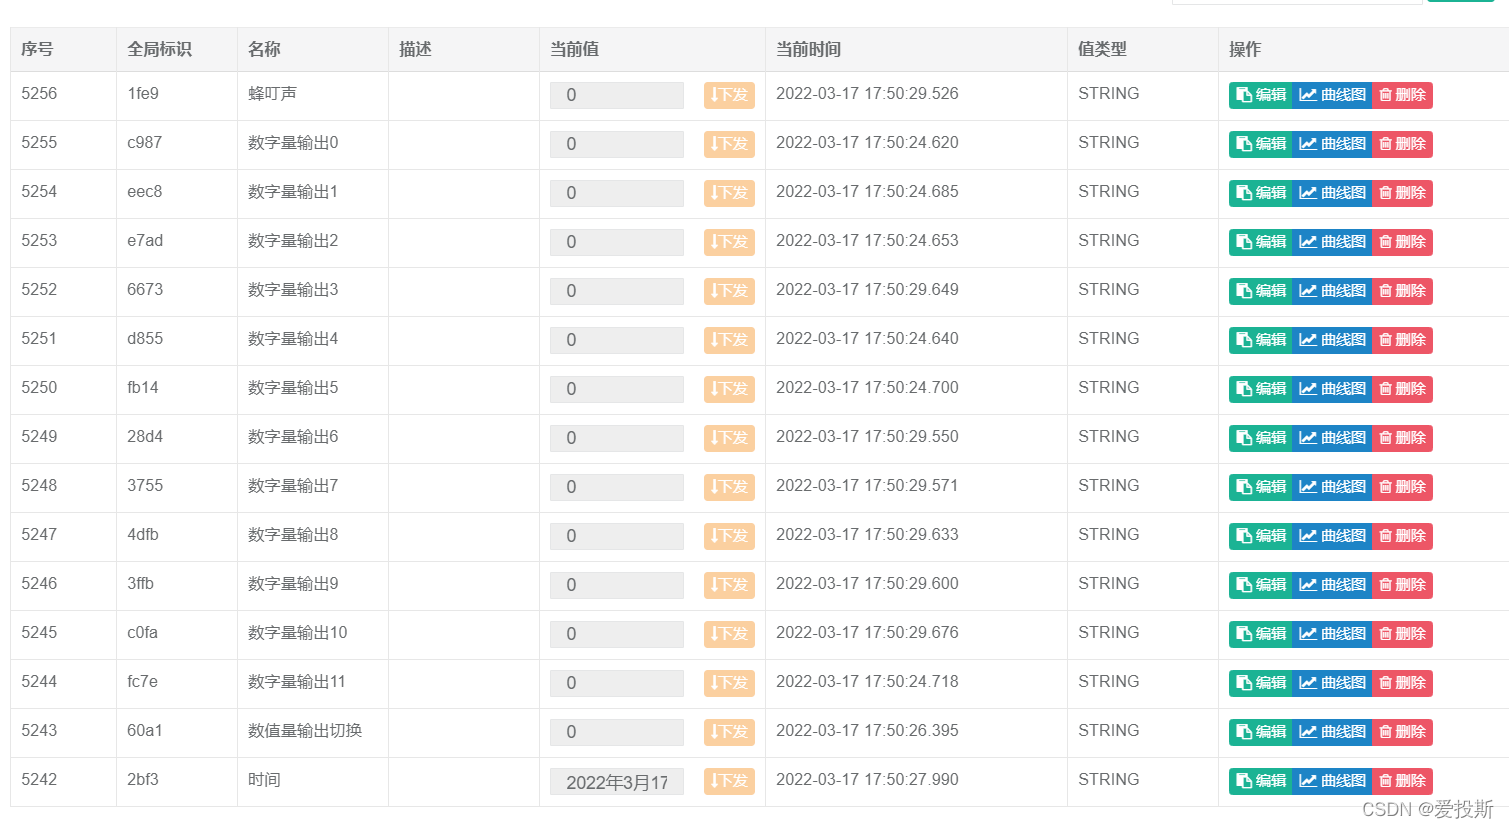Image resolution: width=1509 pixels, height=828 pixels.
Task: Open 曲线图 for 时间 row
Action: click(1332, 781)
